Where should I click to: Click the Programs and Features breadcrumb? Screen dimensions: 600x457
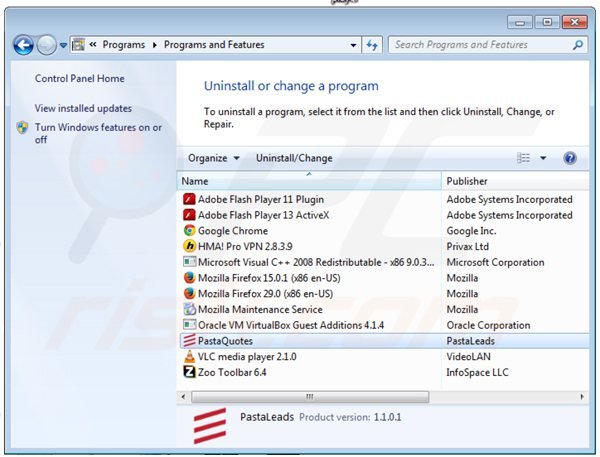pos(214,45)
